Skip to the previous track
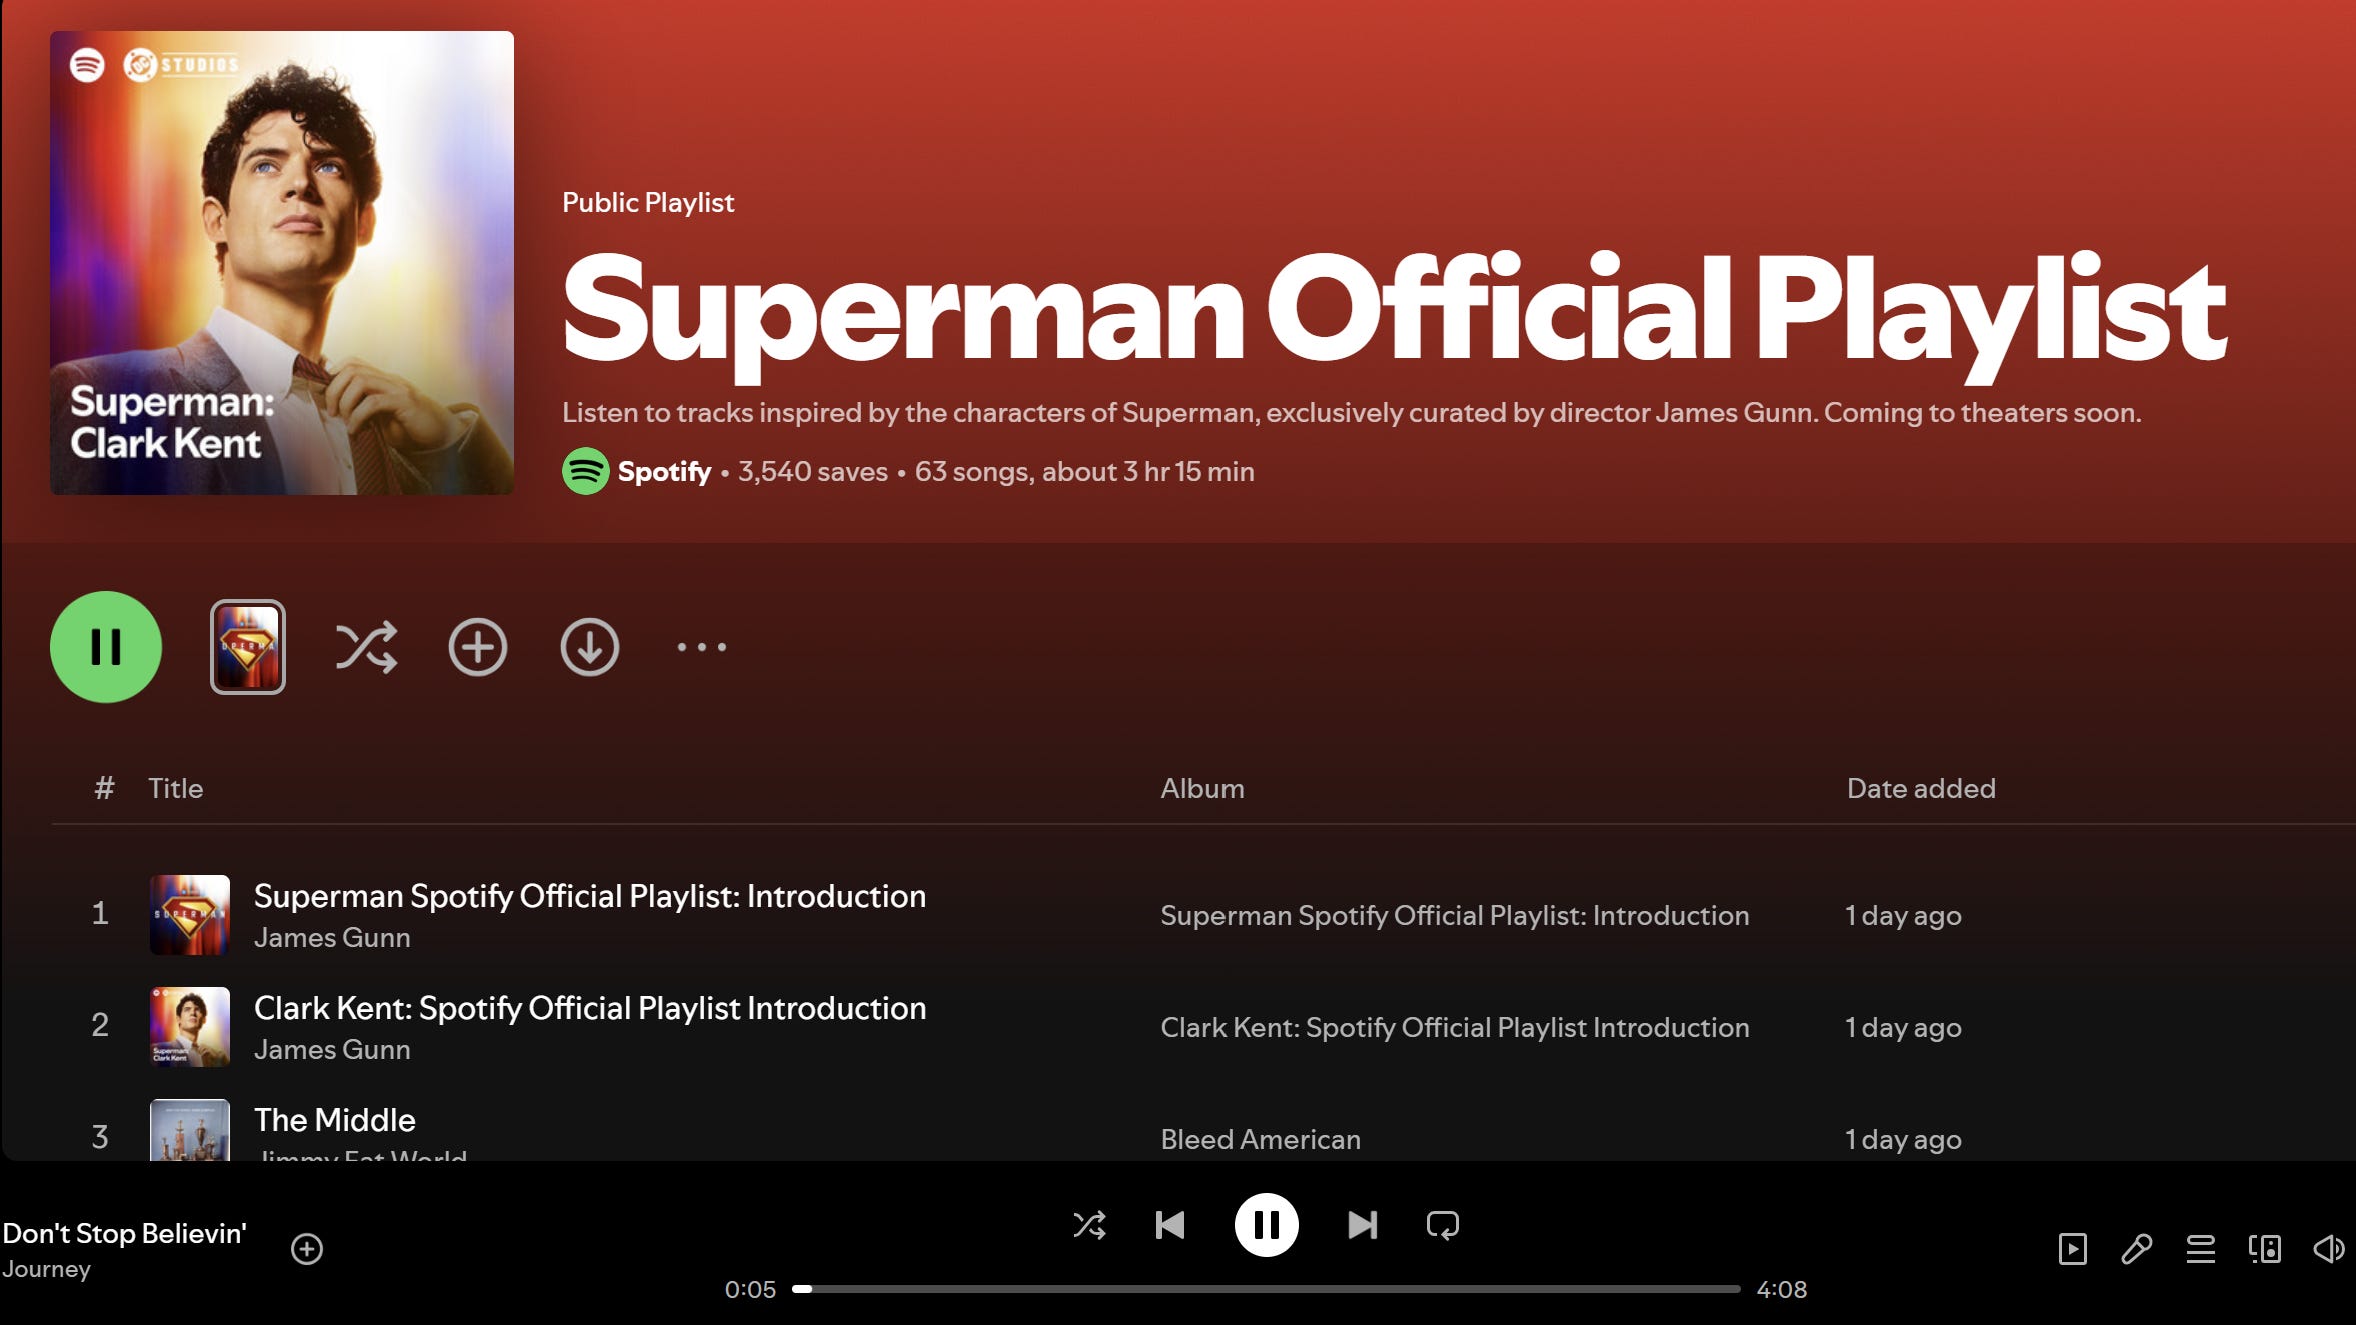 [1170, 1225]
